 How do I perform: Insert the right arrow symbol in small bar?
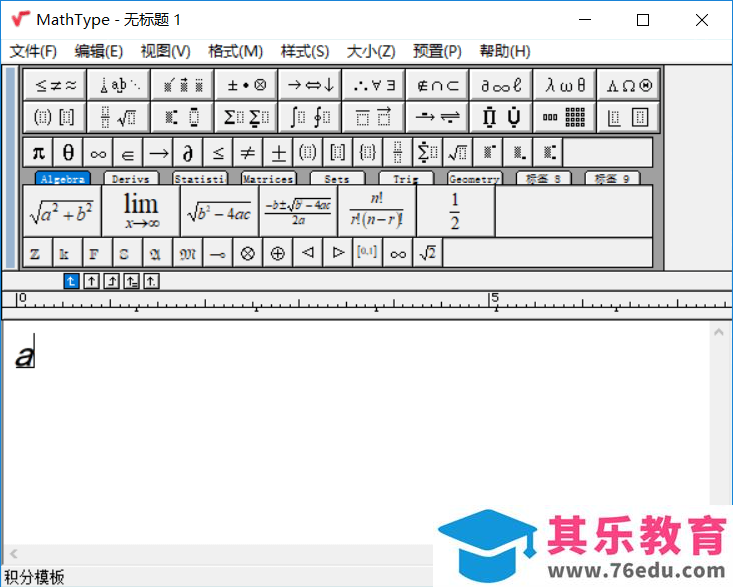(158, 152)
